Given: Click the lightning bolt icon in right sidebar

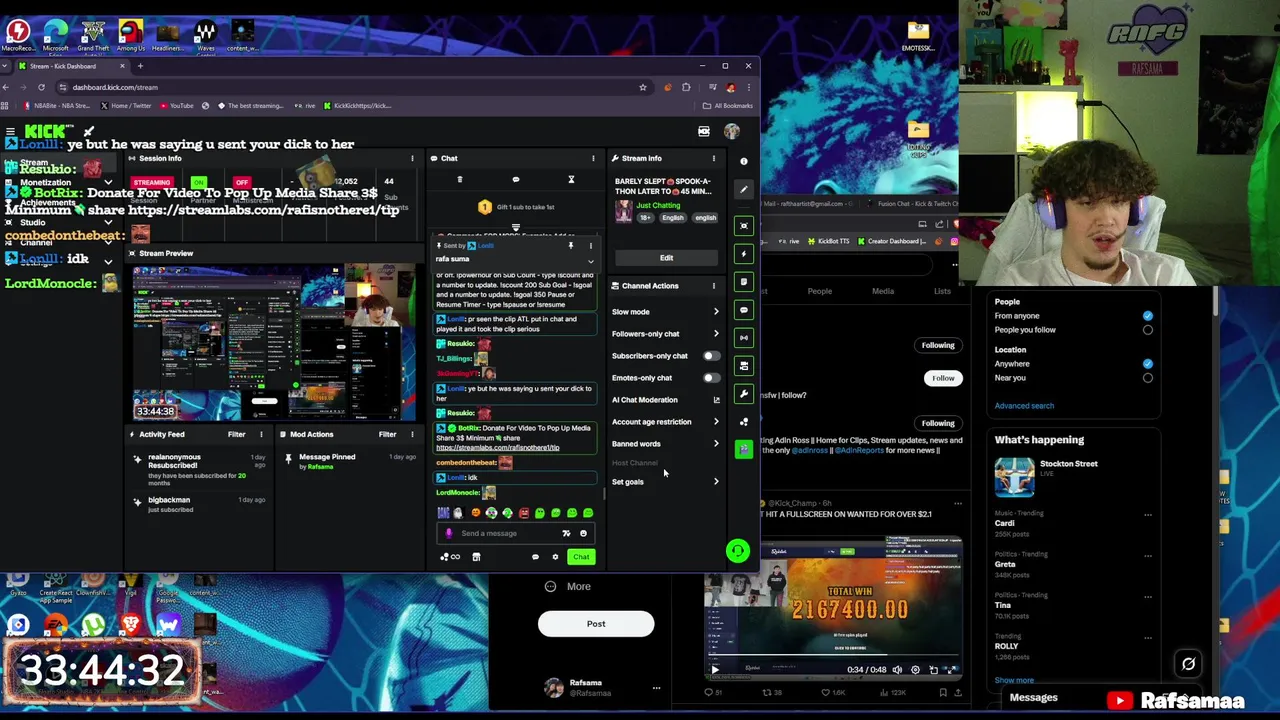Looking at the screenshot, I should [743, 254].
